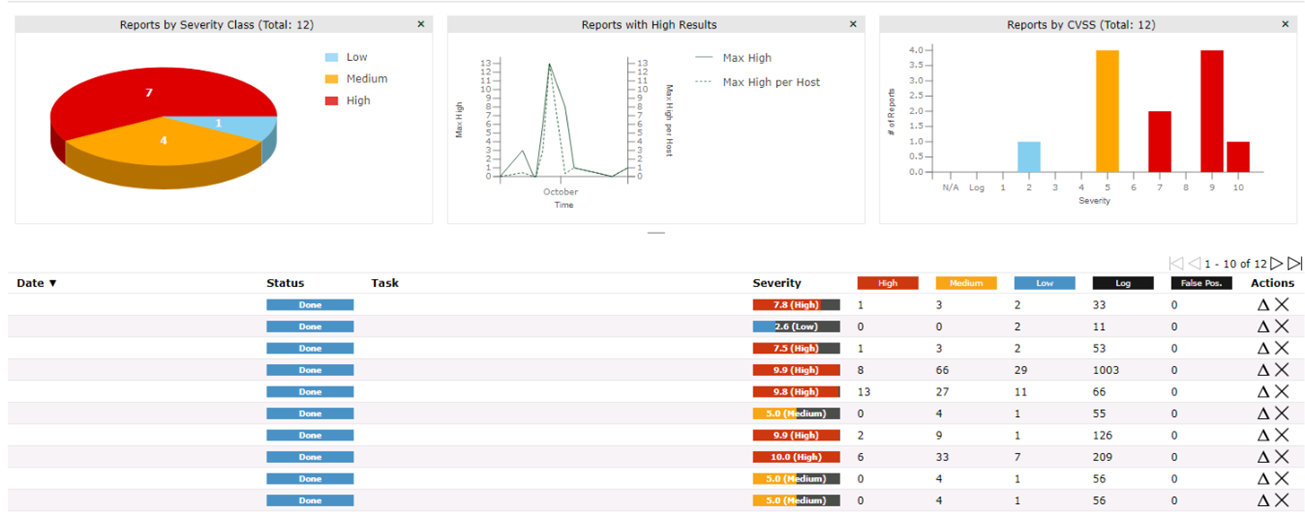The width and height of the screenshot is (1305, 512).
Task: Go to the previous page of reports
Action: 1194,264
